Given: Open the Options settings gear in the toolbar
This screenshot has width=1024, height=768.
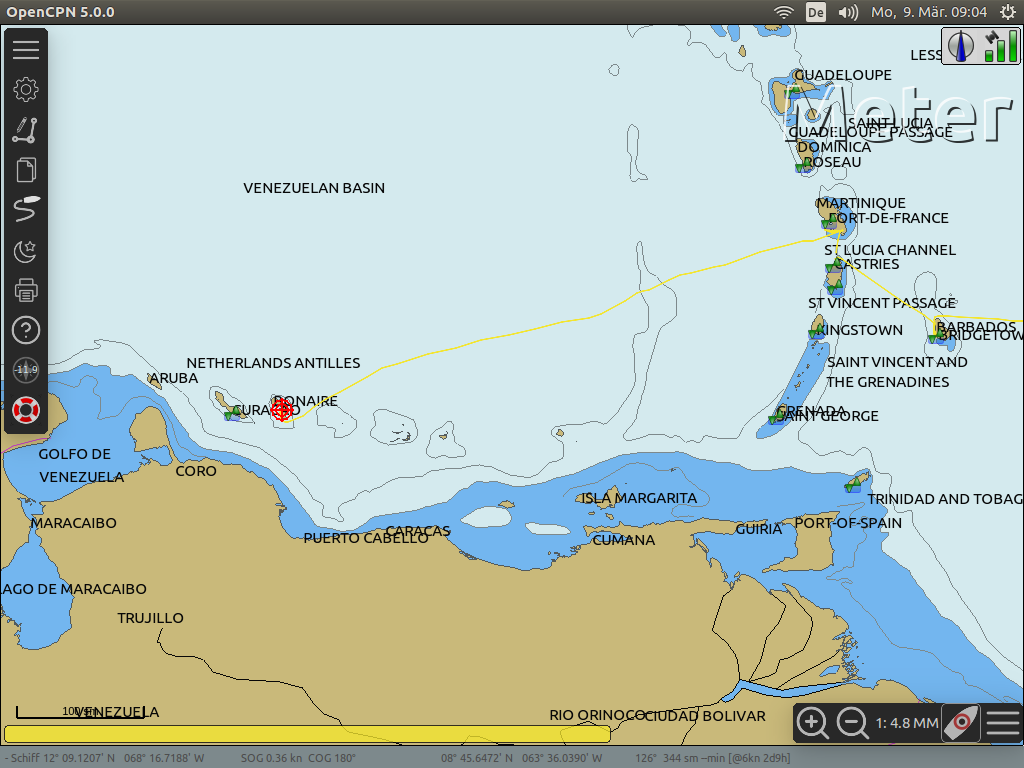Looking at the screenshot, I should (25, 89).
